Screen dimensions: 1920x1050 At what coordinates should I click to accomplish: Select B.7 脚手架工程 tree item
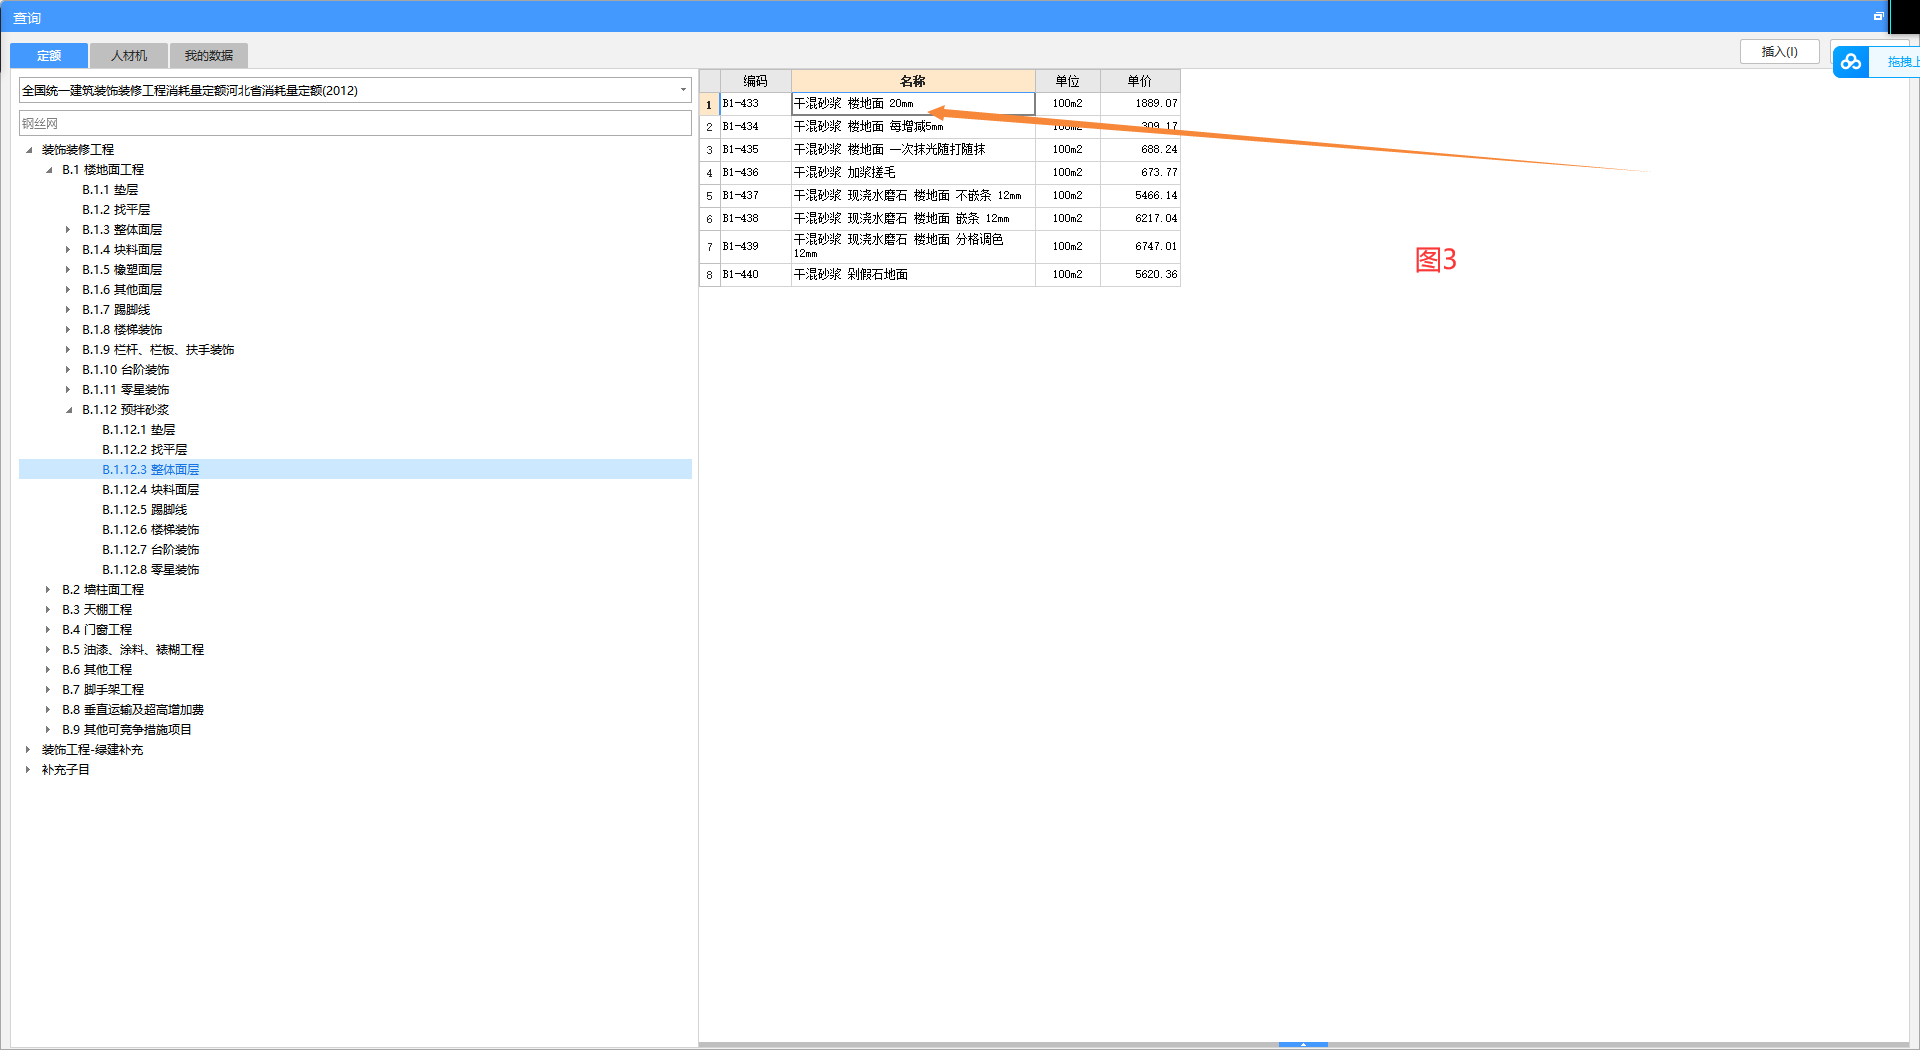click(103, 690)
